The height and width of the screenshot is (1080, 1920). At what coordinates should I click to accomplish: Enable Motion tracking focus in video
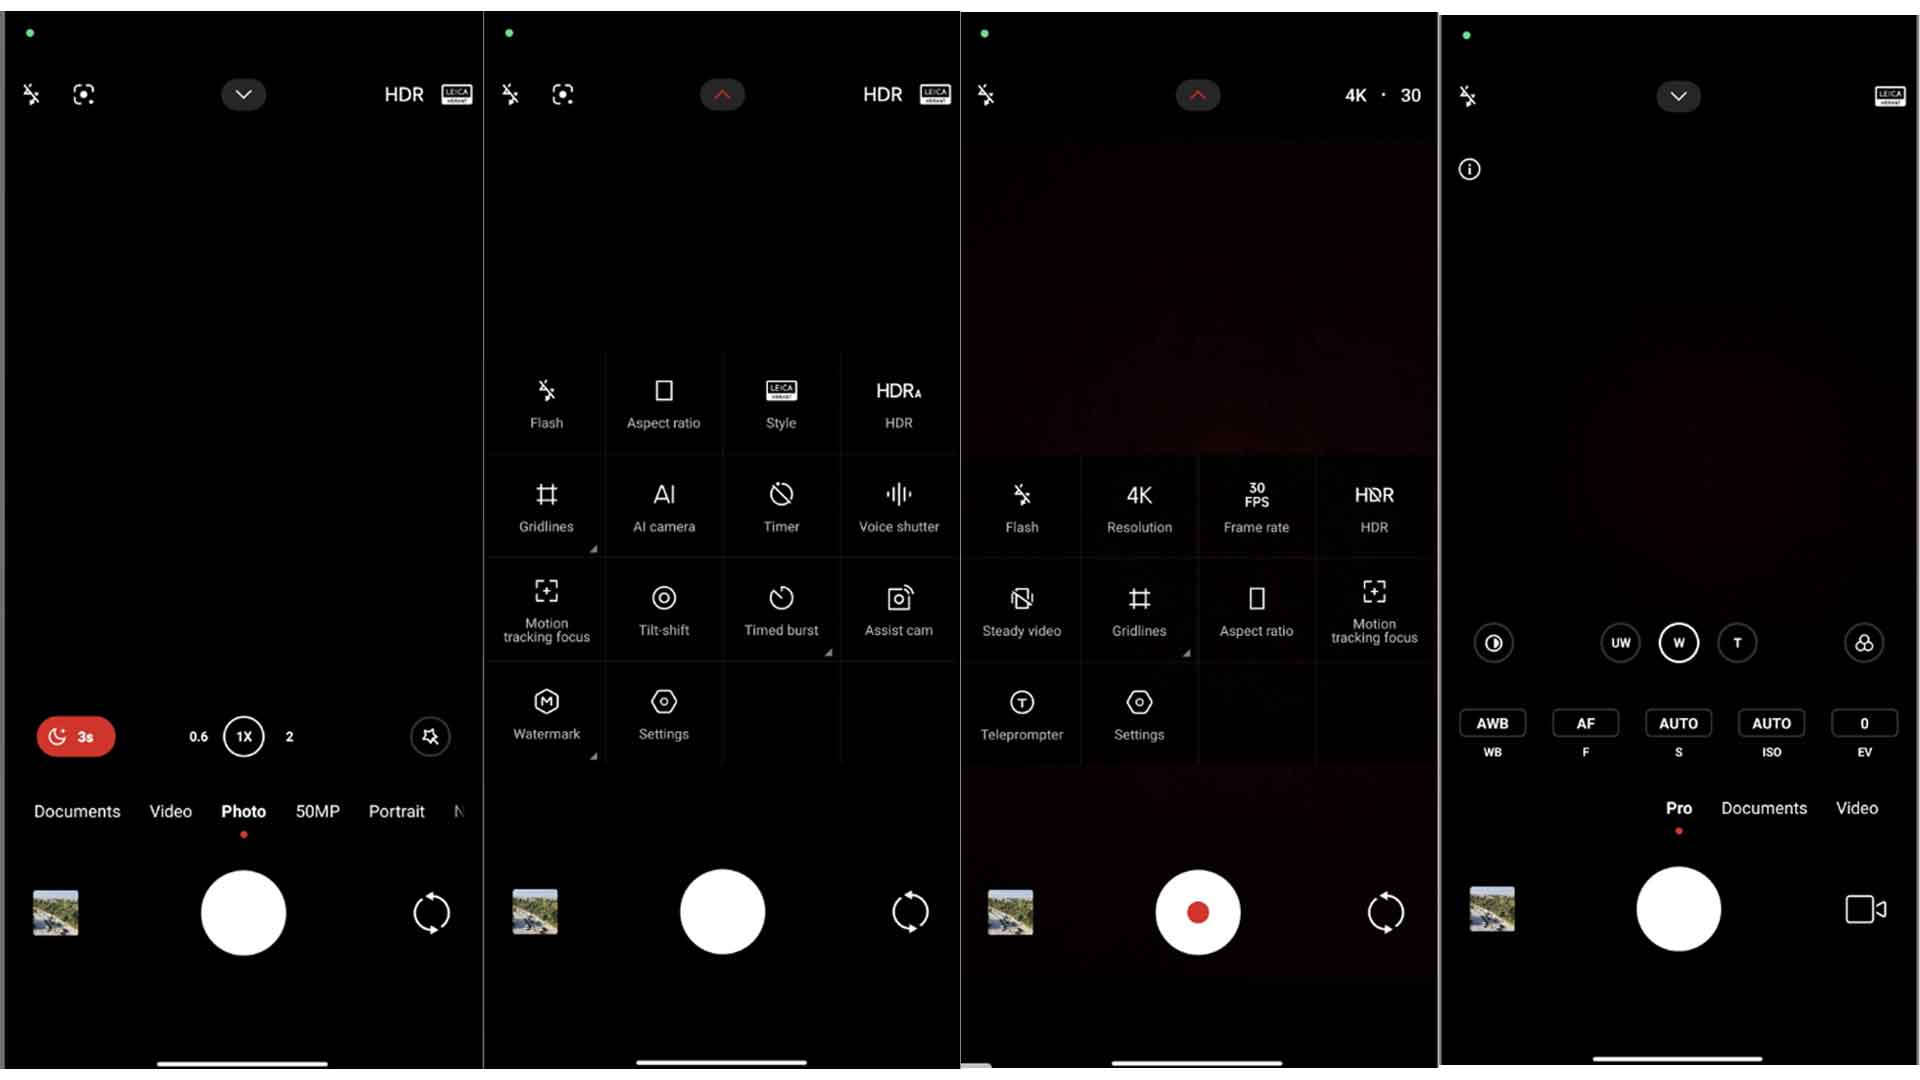click(1374, 611)
